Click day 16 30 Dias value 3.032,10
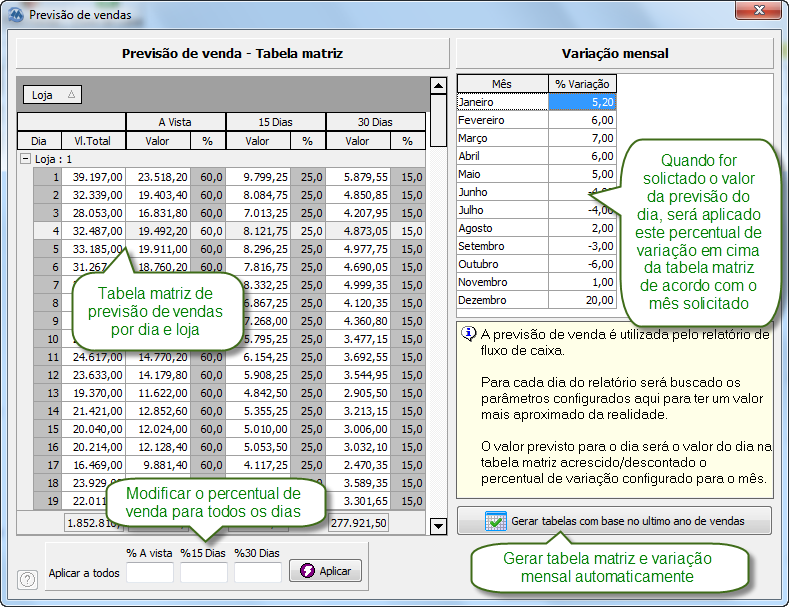This screenshot has width=789, height=607. click(358, 447)
